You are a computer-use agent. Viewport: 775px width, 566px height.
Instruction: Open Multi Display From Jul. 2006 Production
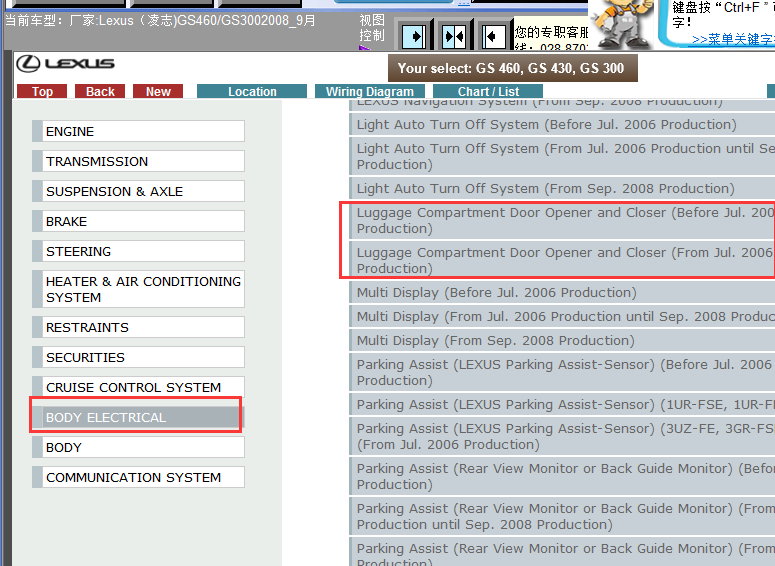coord(562,316)
